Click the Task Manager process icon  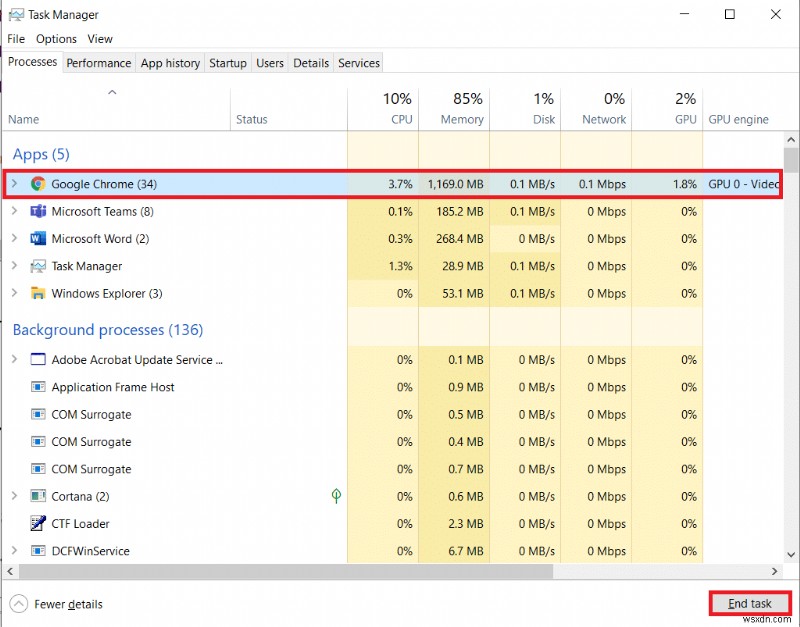pos(38,266)
